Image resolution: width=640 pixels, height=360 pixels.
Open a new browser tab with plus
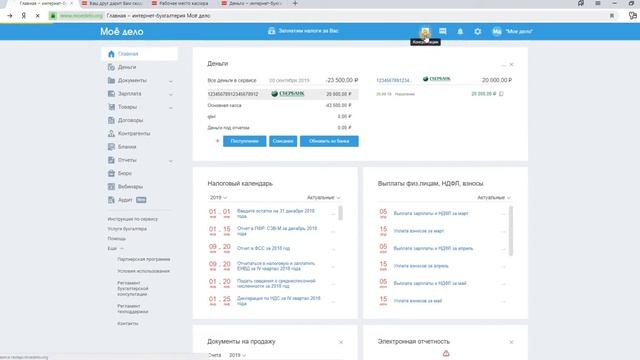click(295, 3)
